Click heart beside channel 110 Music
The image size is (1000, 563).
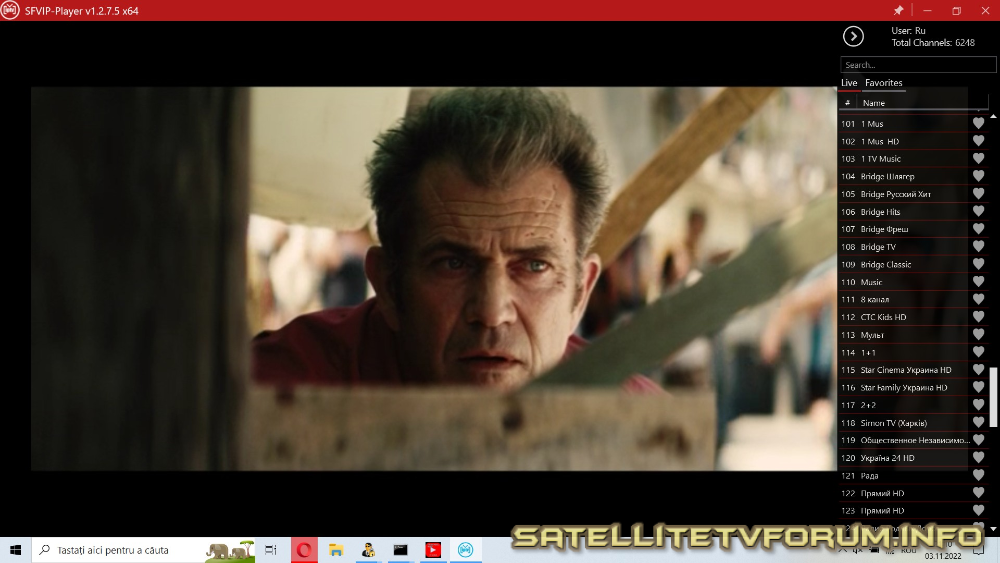click(978, 282)
